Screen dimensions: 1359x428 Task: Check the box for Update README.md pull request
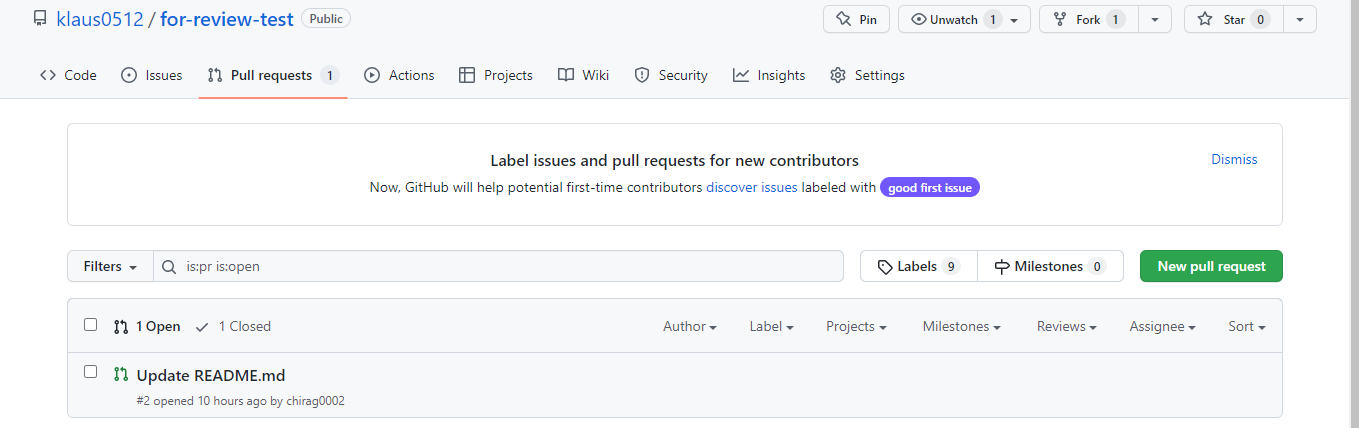(91, 372)
